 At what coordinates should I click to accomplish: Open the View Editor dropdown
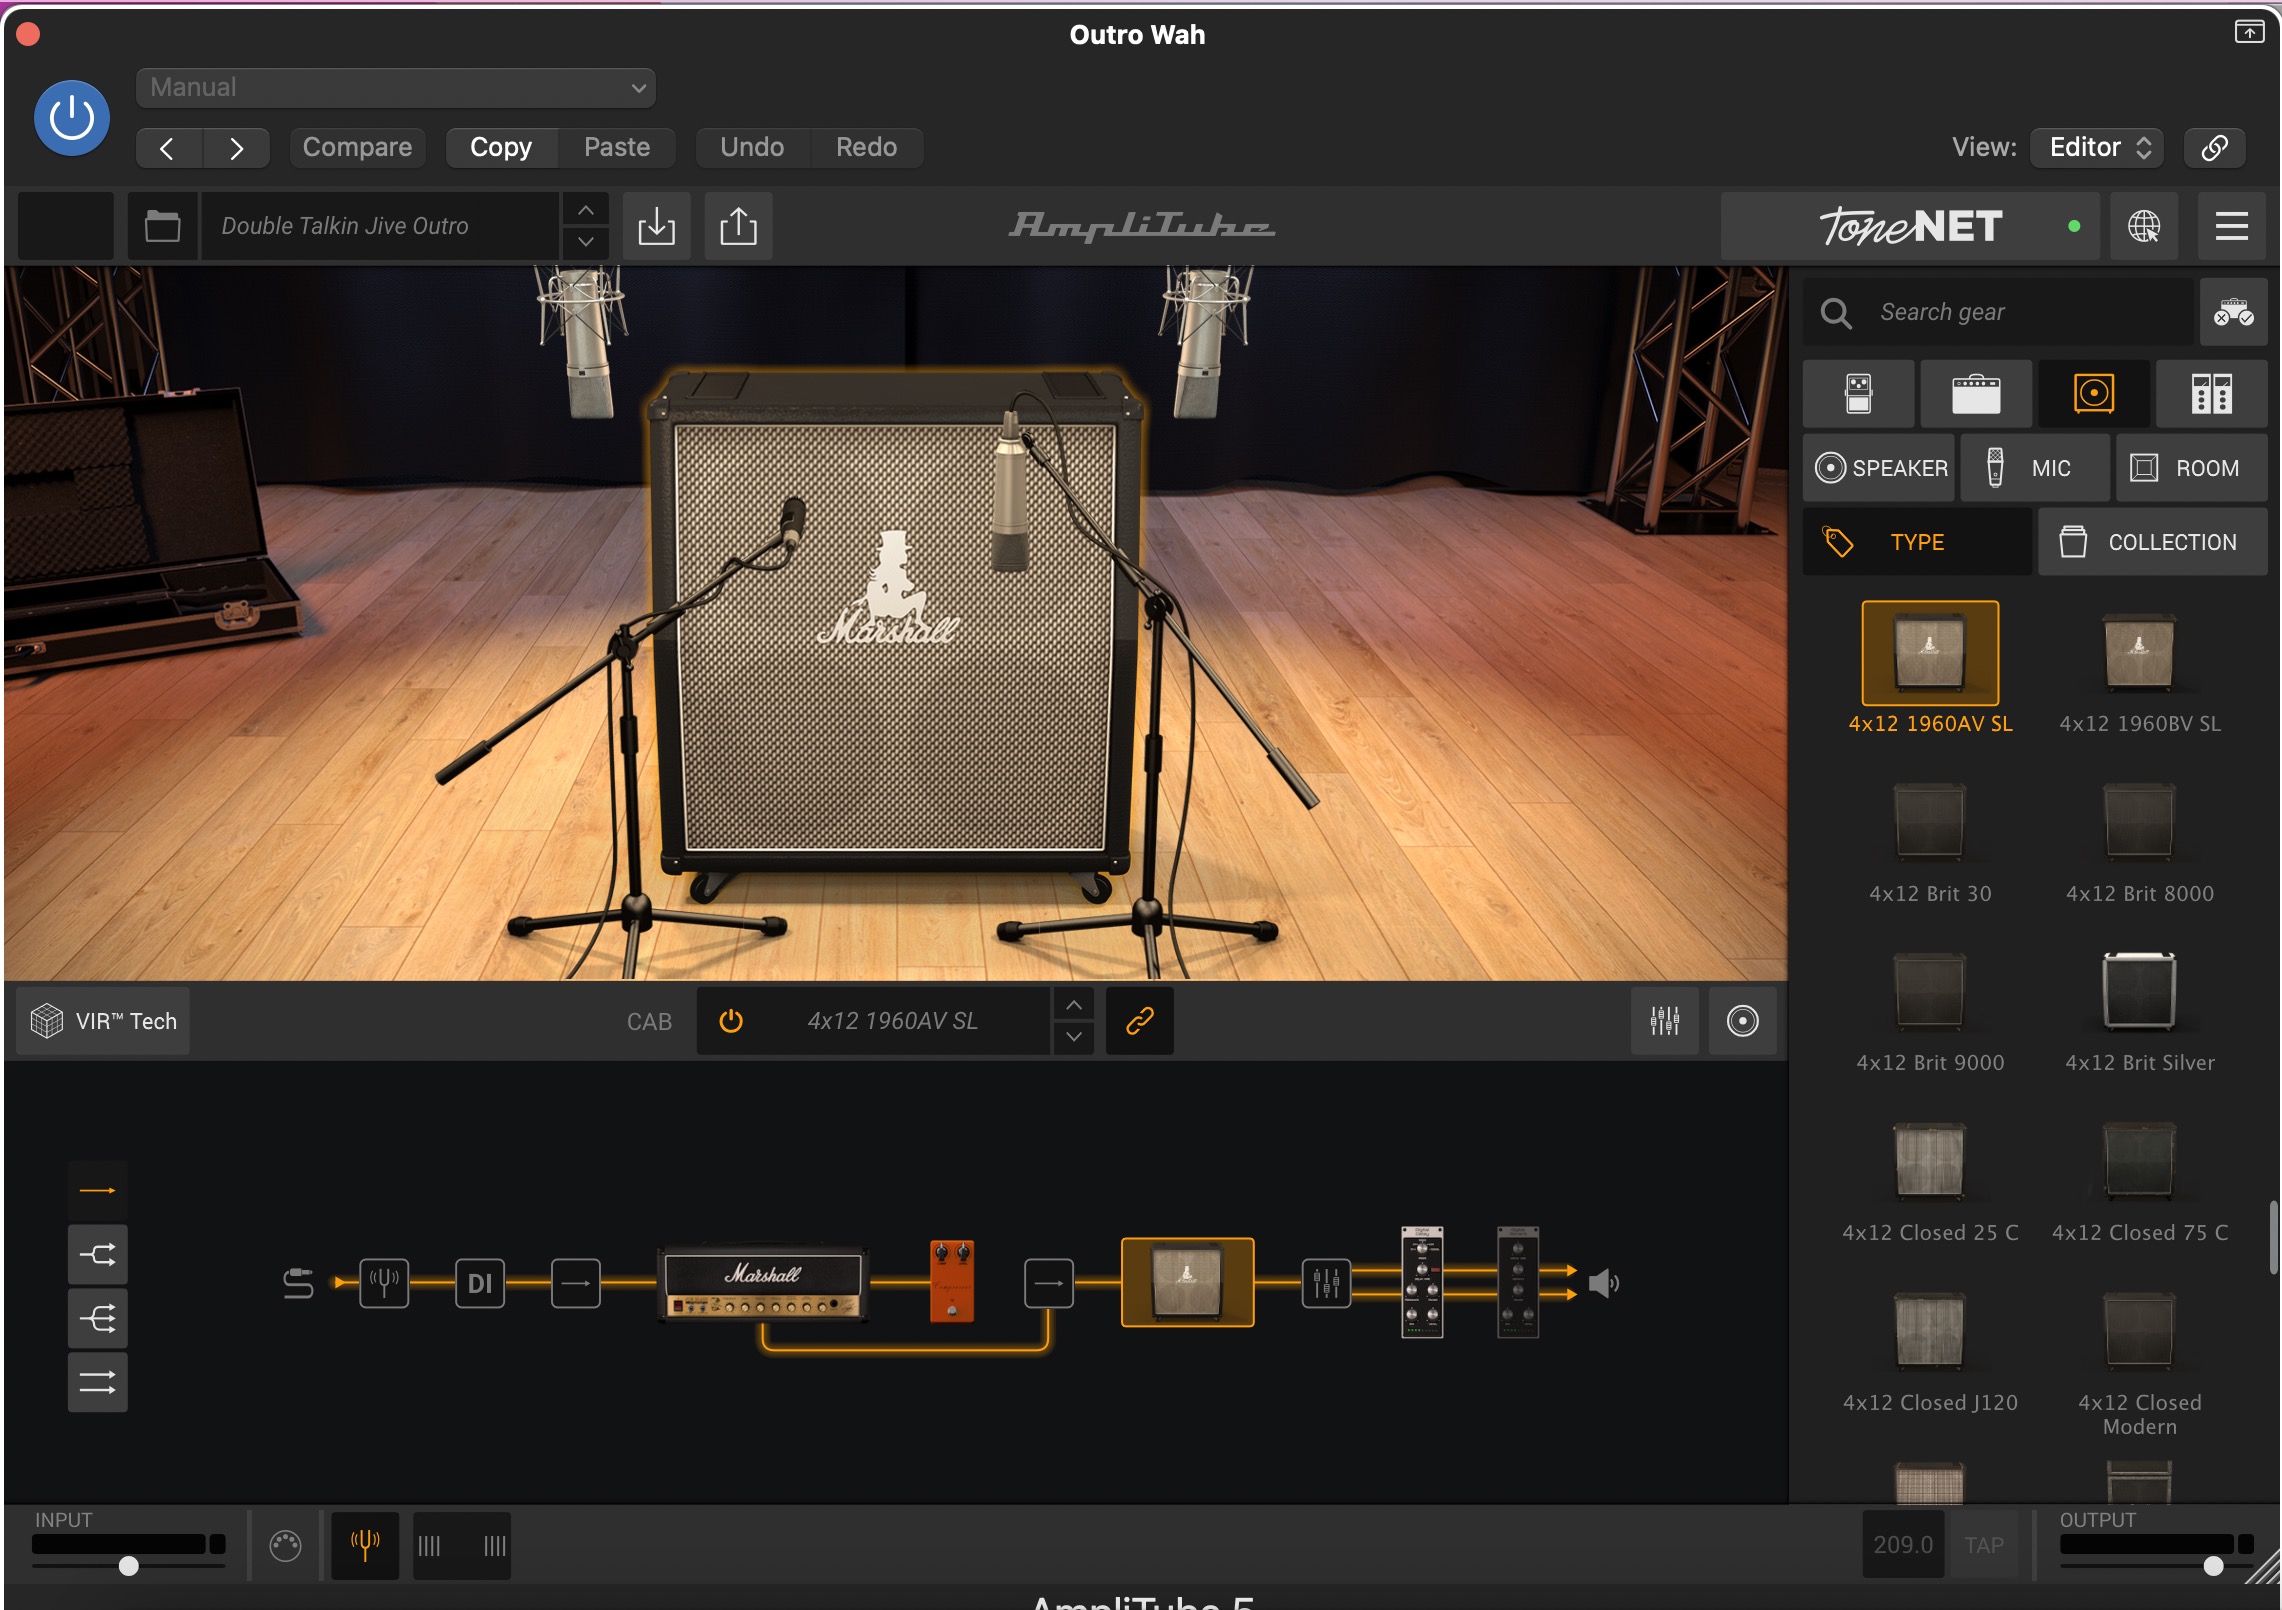click(2097, 147)
